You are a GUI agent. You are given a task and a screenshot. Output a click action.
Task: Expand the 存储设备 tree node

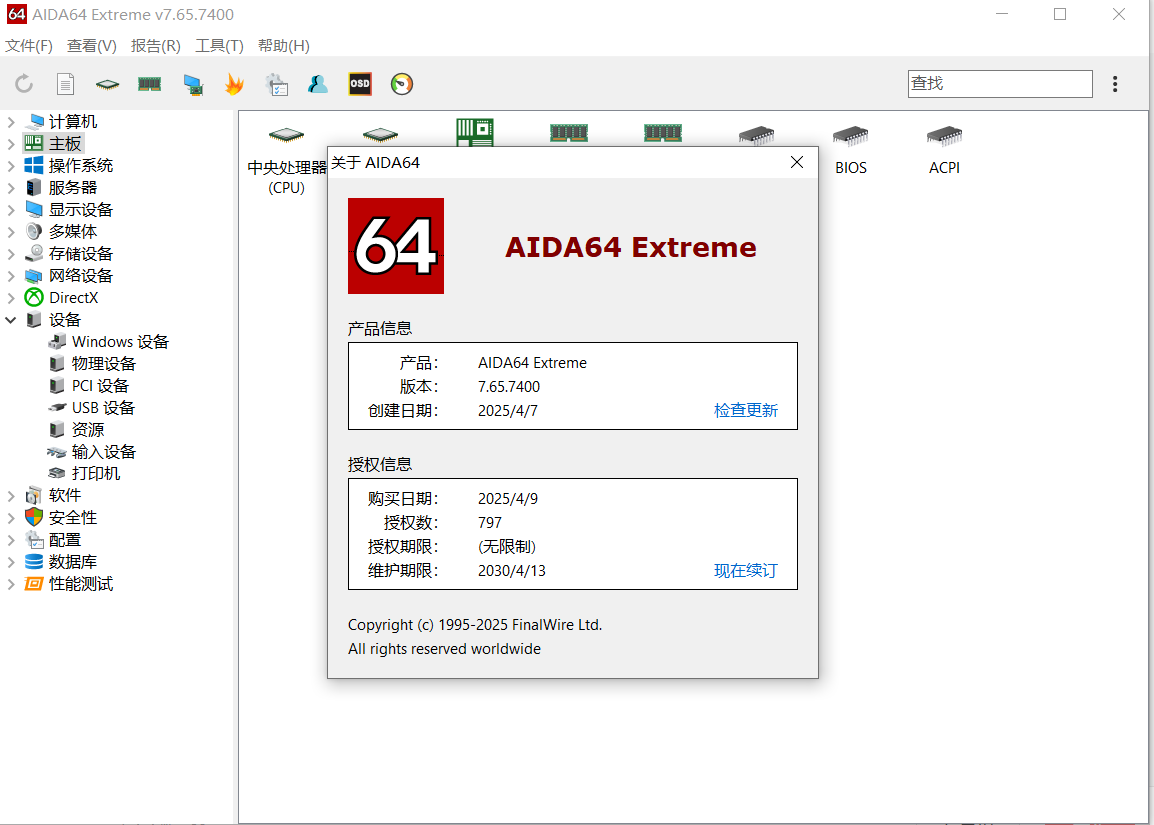click(x=11, y=254)
